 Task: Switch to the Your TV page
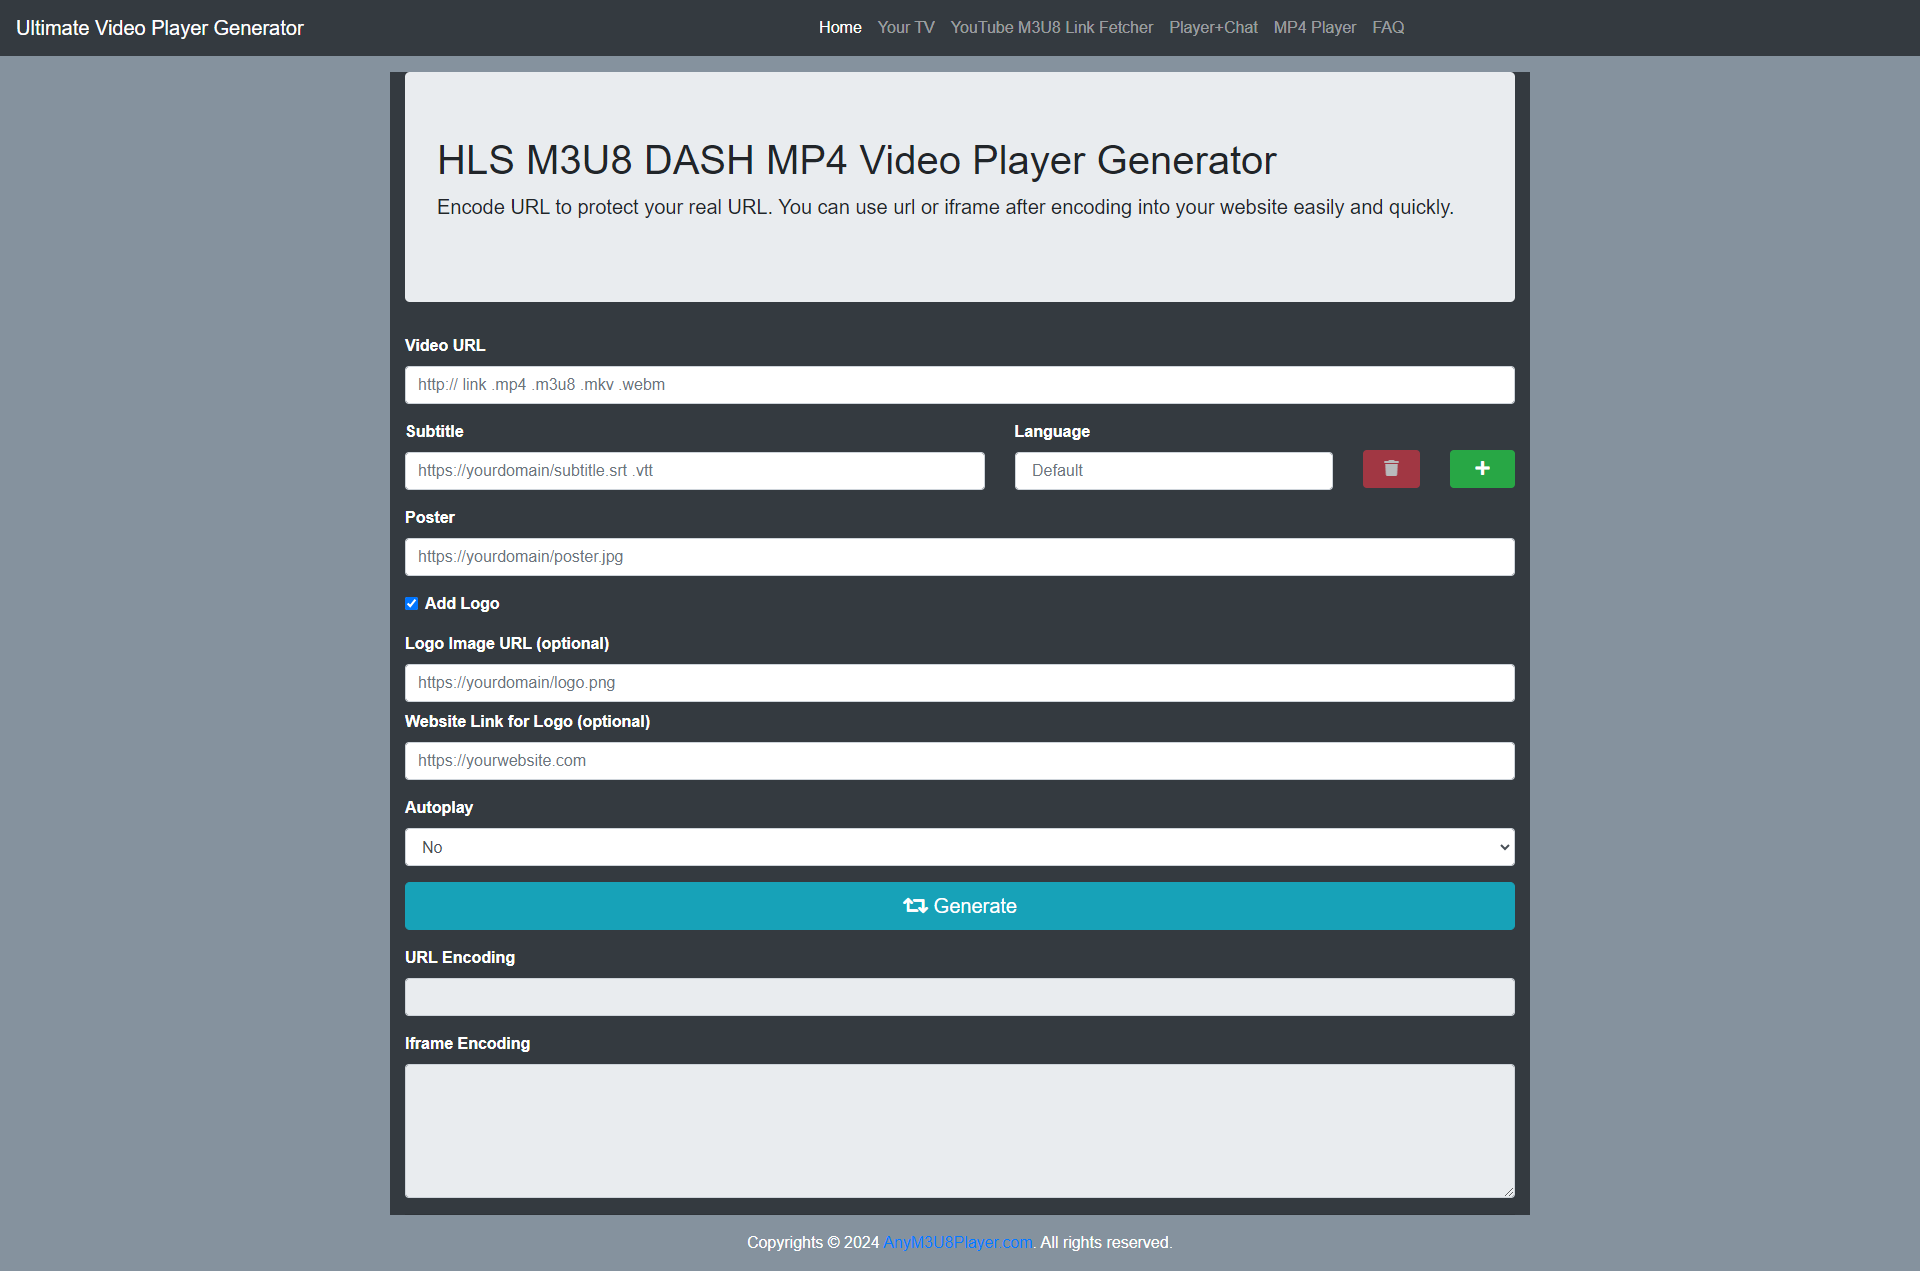point(905,27)
